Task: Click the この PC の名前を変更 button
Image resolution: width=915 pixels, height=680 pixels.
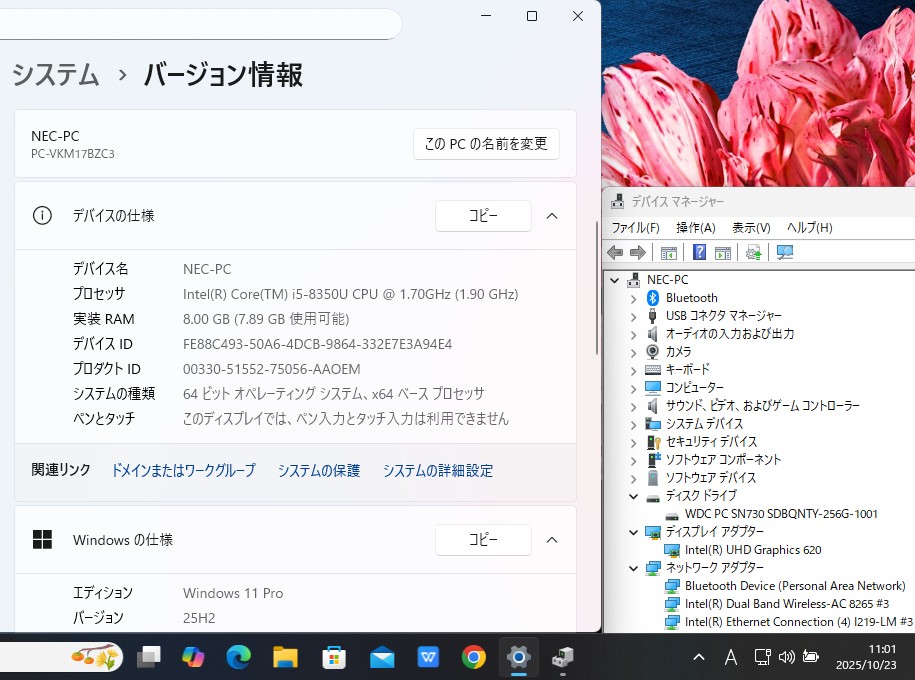Action: 486,144
